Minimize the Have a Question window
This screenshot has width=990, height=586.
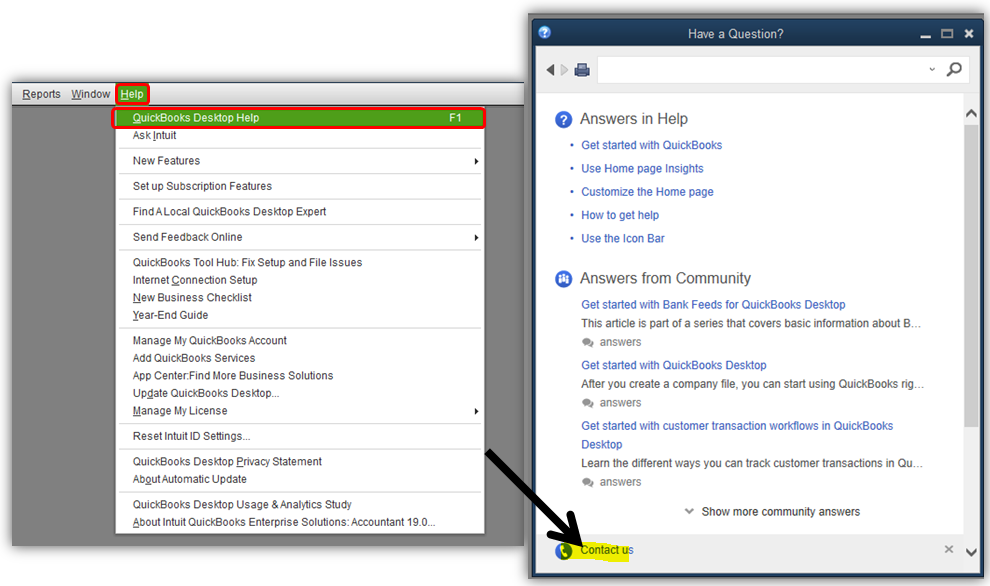(x=925, y=35)
